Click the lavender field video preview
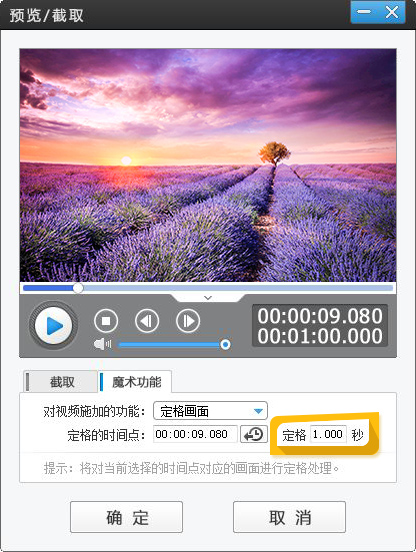The width and height of the screenshot is (416, 552). pos(208,165)
